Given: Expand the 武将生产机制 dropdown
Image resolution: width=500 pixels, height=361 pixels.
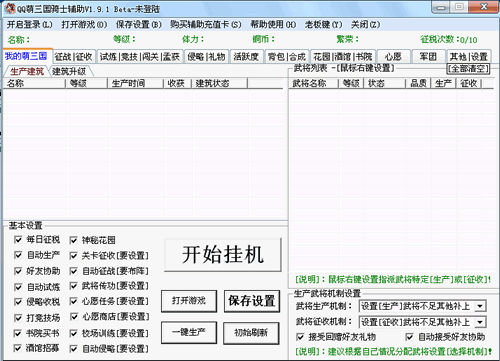Looking at the screenshot, I should [480, 306].
